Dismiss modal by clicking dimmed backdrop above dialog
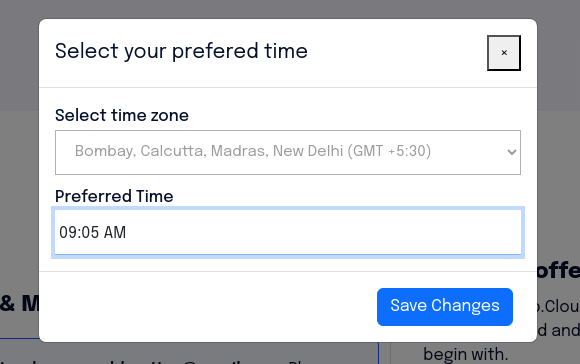This screenshot has height=364, width=580. click(x=289, y=9)
